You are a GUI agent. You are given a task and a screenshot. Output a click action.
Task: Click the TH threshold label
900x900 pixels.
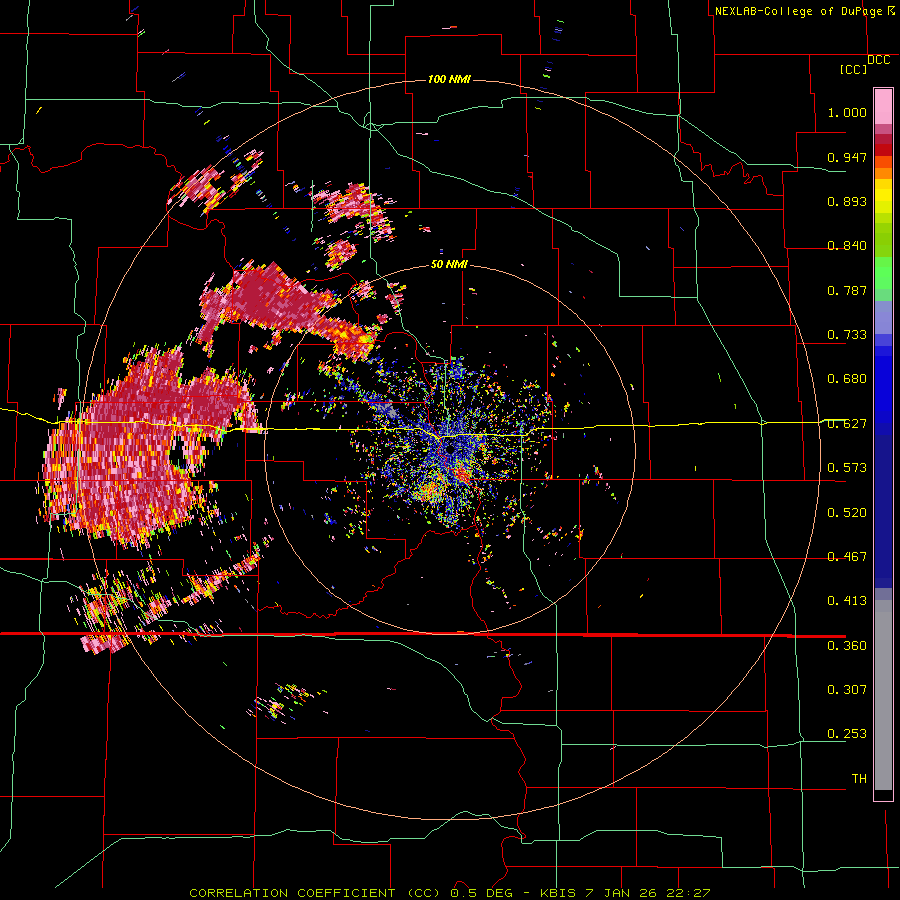click(859, 778)
